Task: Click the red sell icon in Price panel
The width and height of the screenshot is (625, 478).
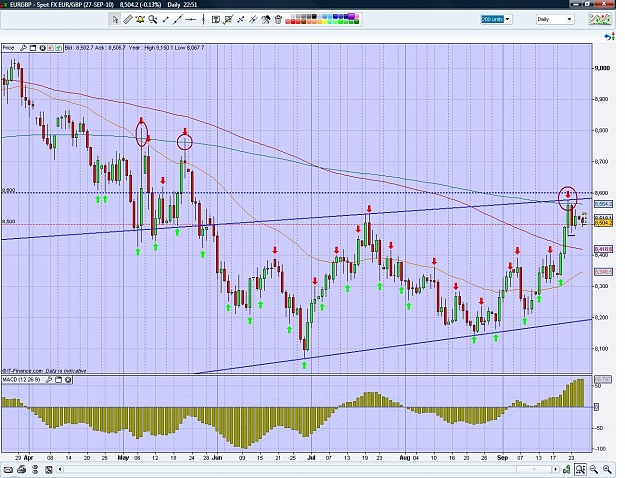Action: point(51,48)
